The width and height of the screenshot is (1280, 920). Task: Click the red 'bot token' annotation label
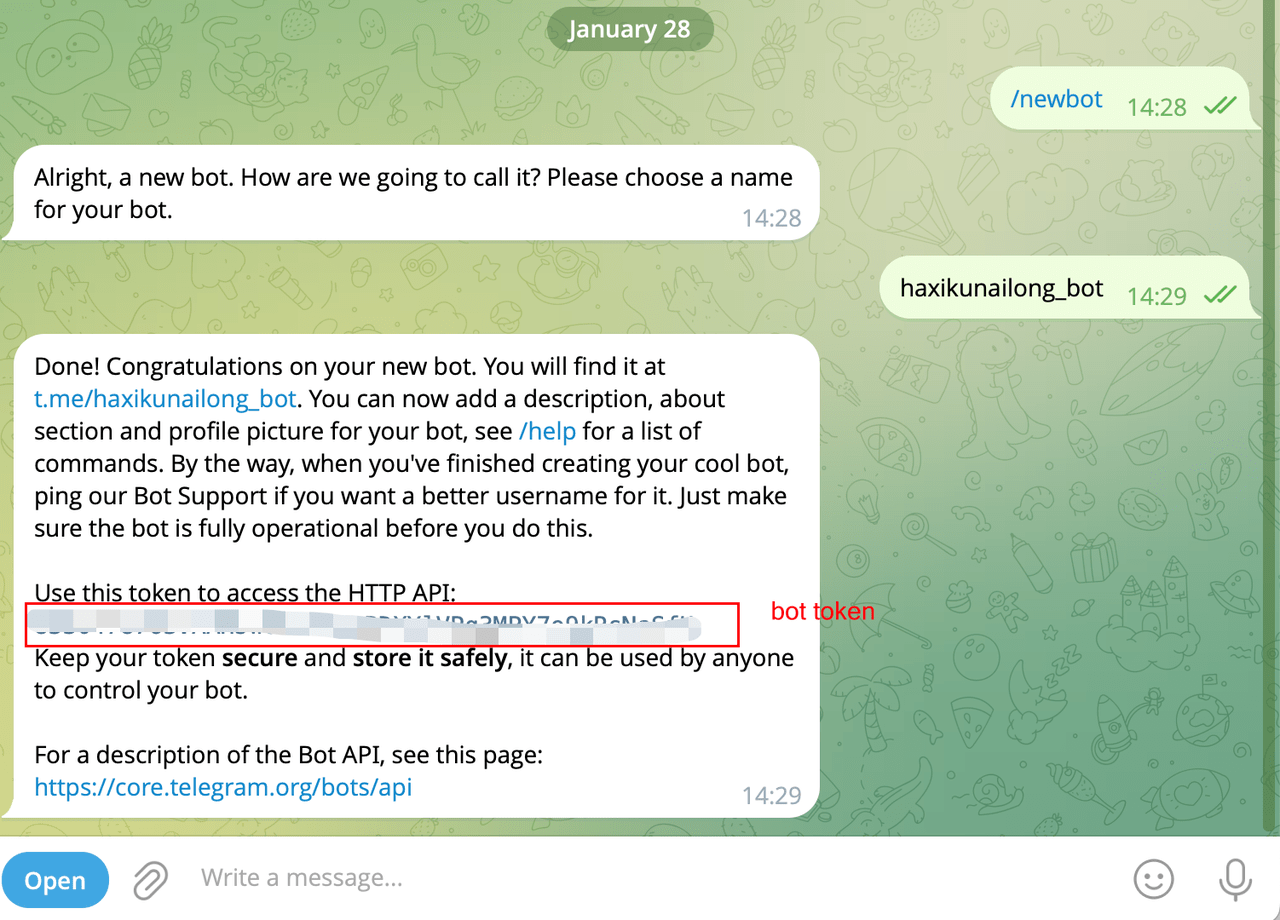822,611
